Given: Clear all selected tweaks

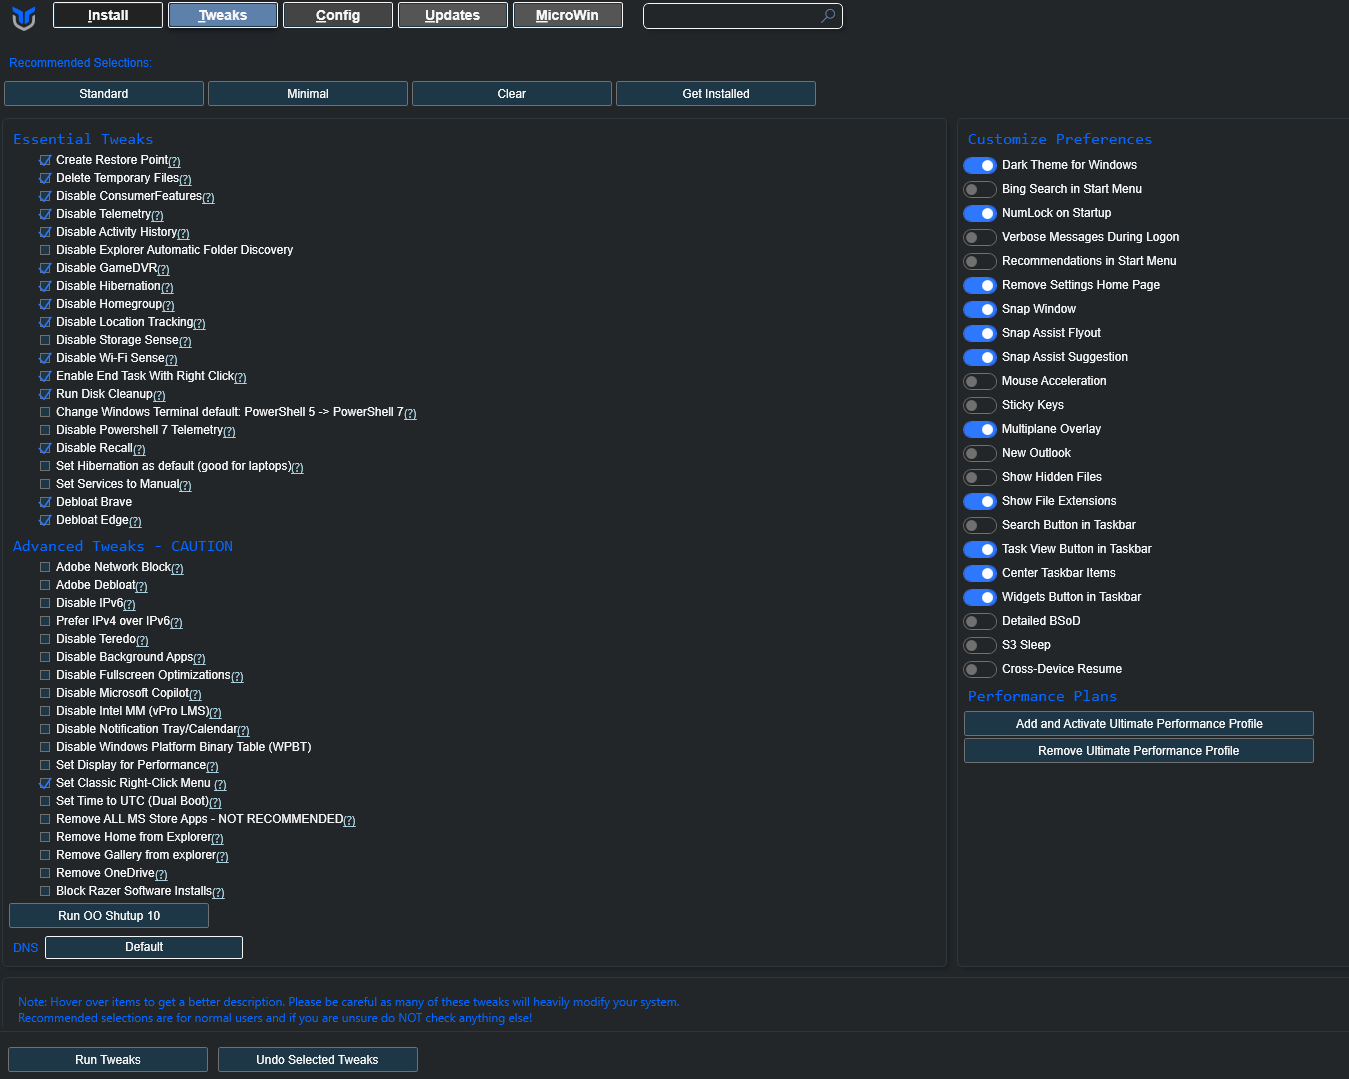Looking at the screenshot, I should pyautogui.click(x=512, y=94).
